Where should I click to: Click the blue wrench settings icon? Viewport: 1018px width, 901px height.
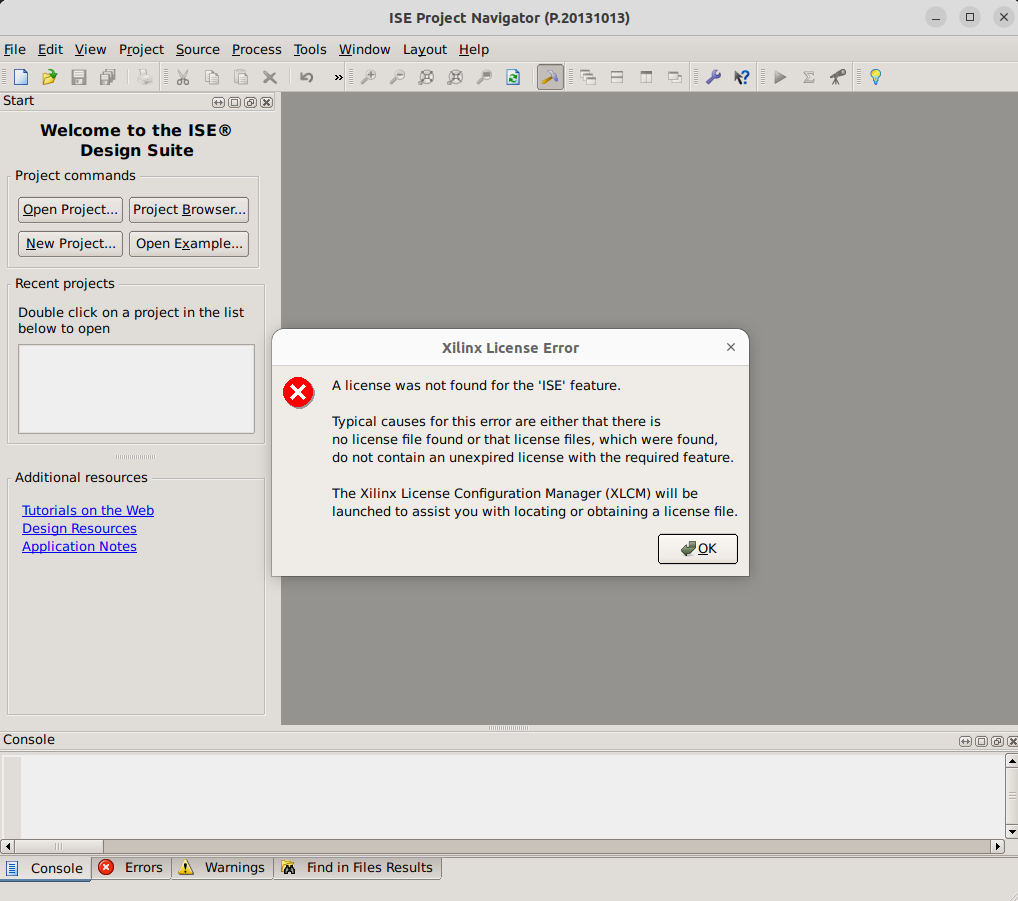tap(714, 77)
